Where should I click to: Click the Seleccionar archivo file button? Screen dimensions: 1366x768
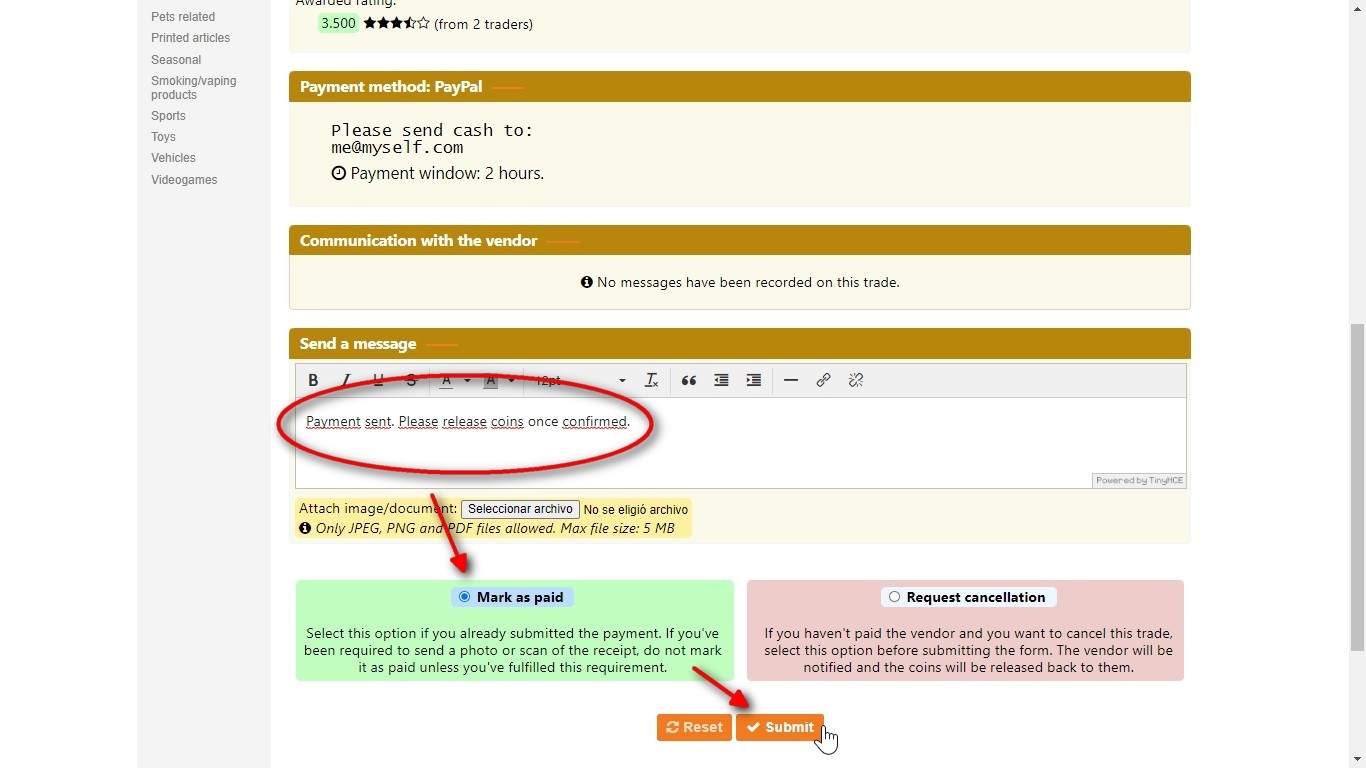(x=520, y=509)
